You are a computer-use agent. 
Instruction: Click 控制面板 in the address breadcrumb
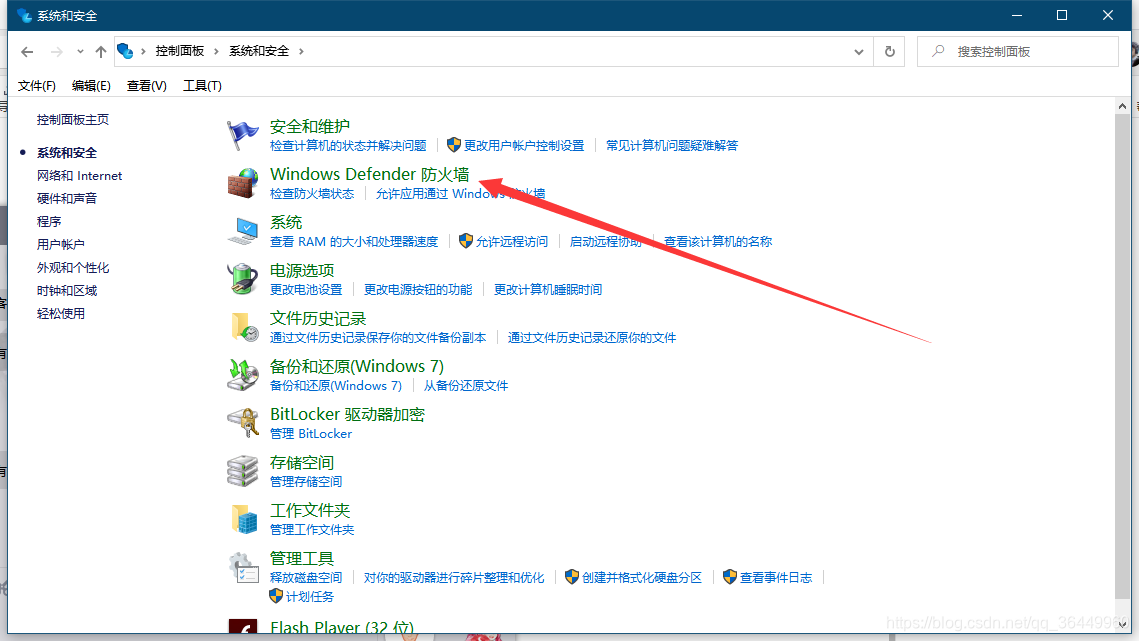tap(179, 51)
